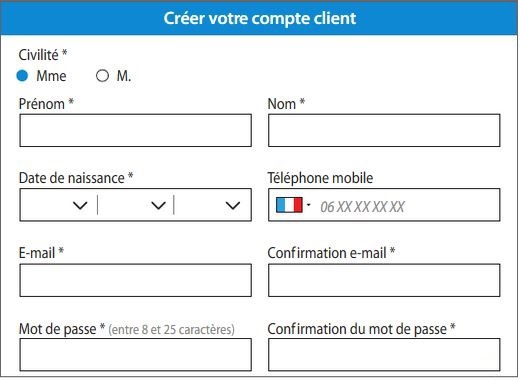This screenshot has width=520, height=380.
Task: Click the M. label text
Action: click(124, 76)
